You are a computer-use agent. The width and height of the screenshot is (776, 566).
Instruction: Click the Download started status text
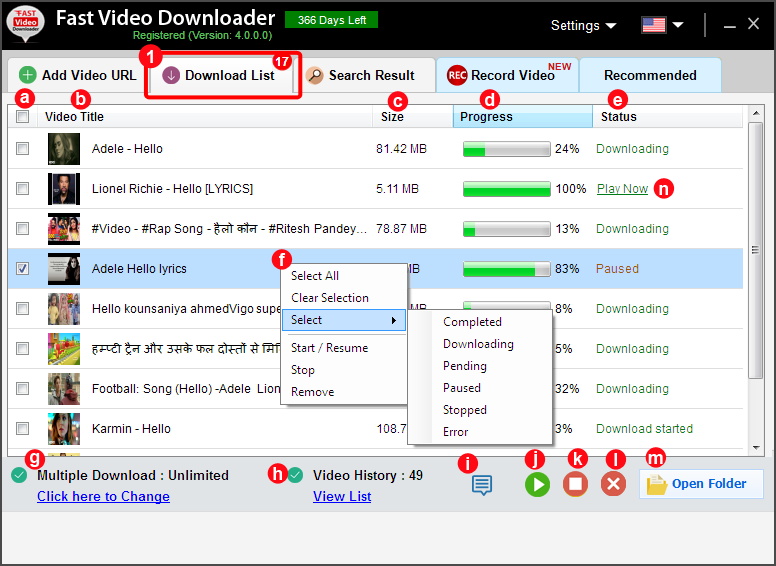(644, 428)
